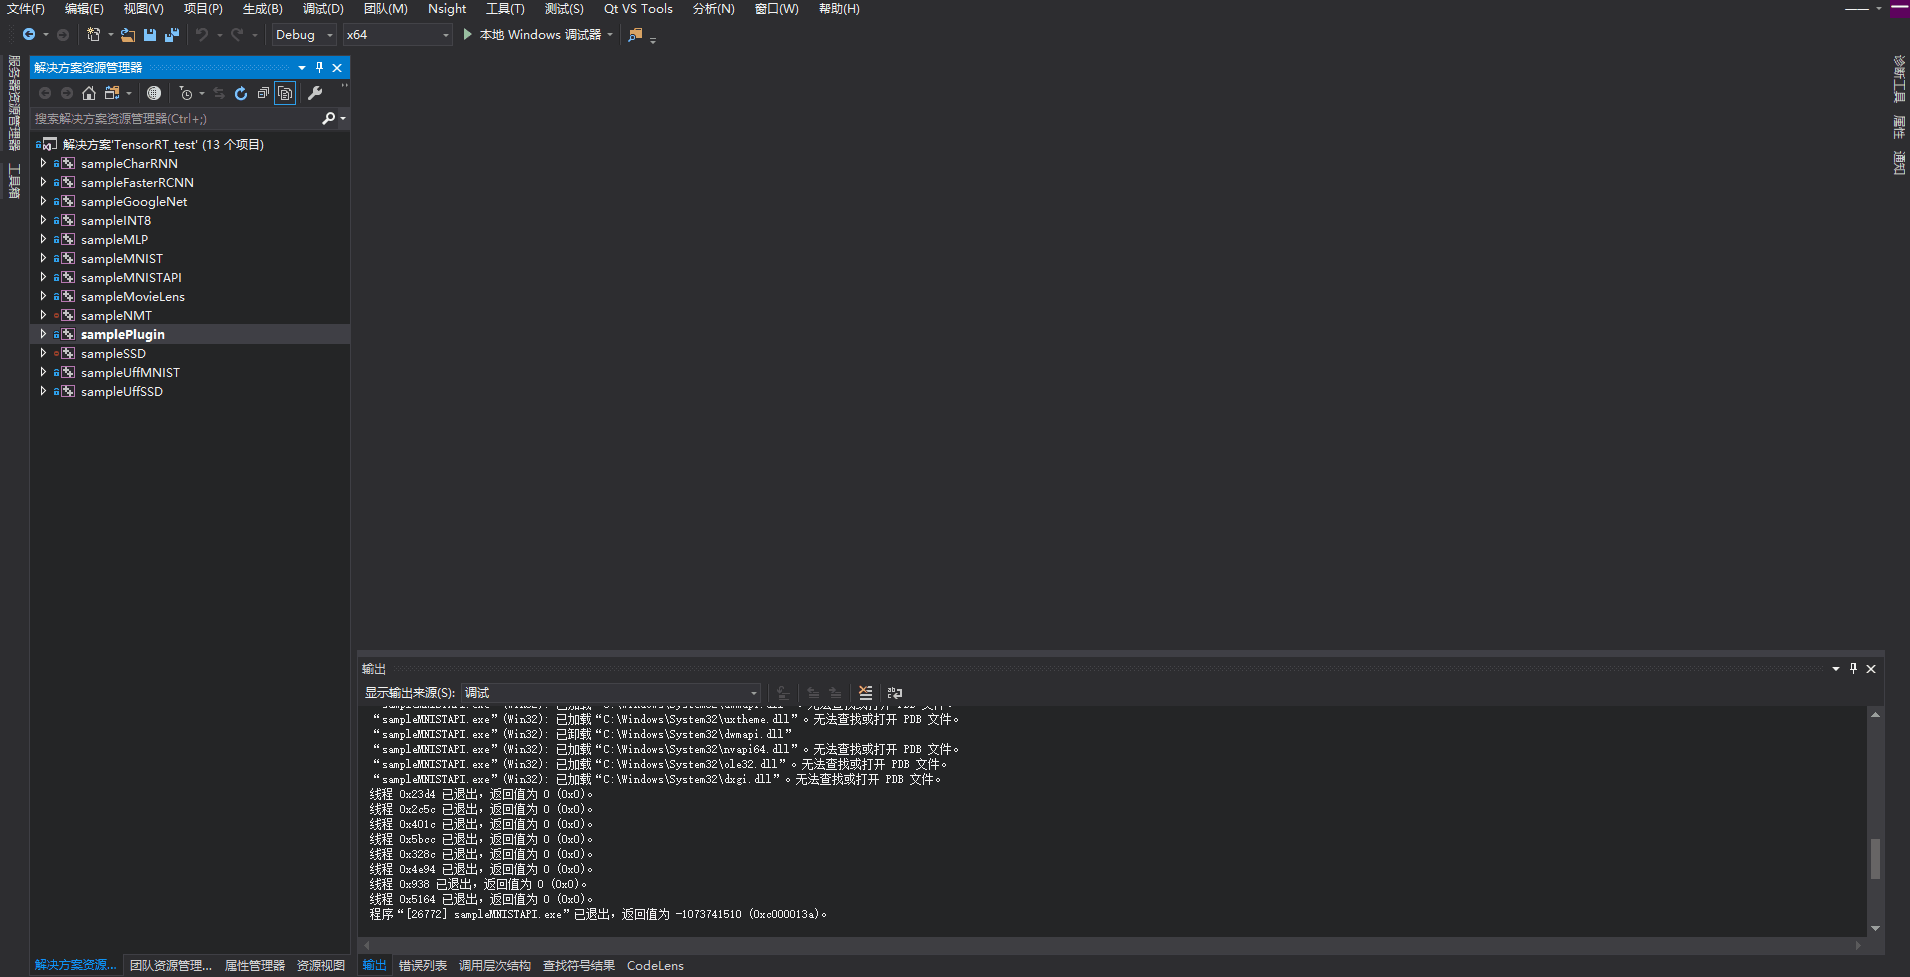Viewport: 1910px width, 977px height.
Task: Click the Home icon in Solution Explorer
Action: (x=89, y=93)
